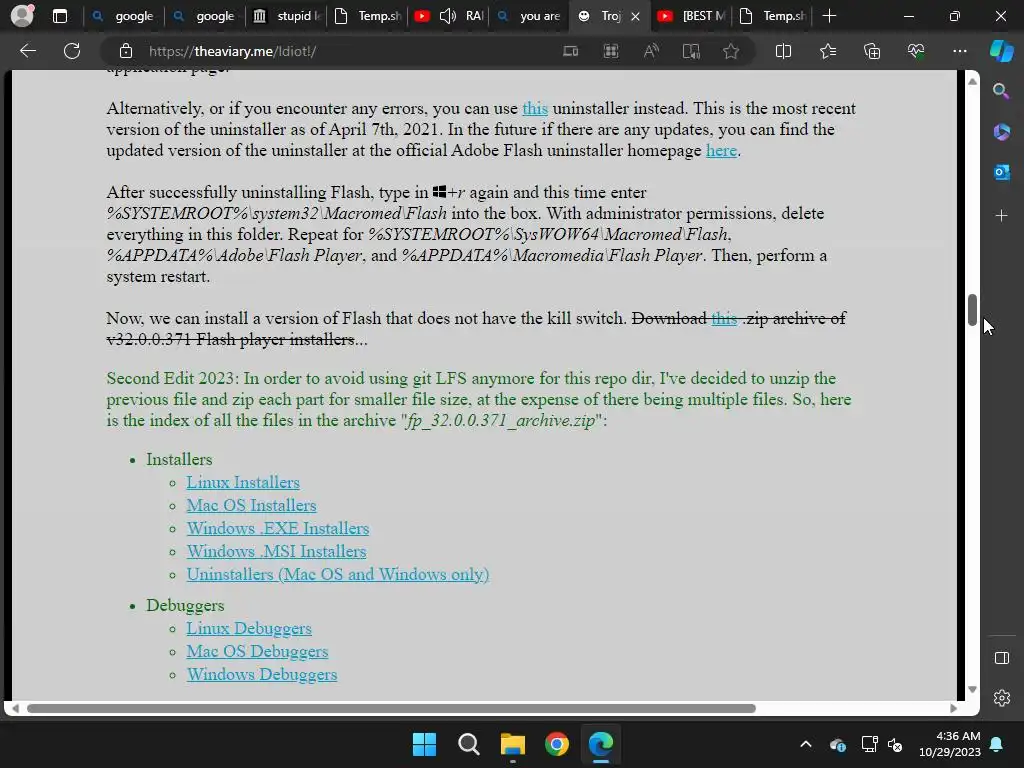Switch to the RAI YouTube tab
The height and width of the screenshot is (768, 1024).
coord(449,16)
